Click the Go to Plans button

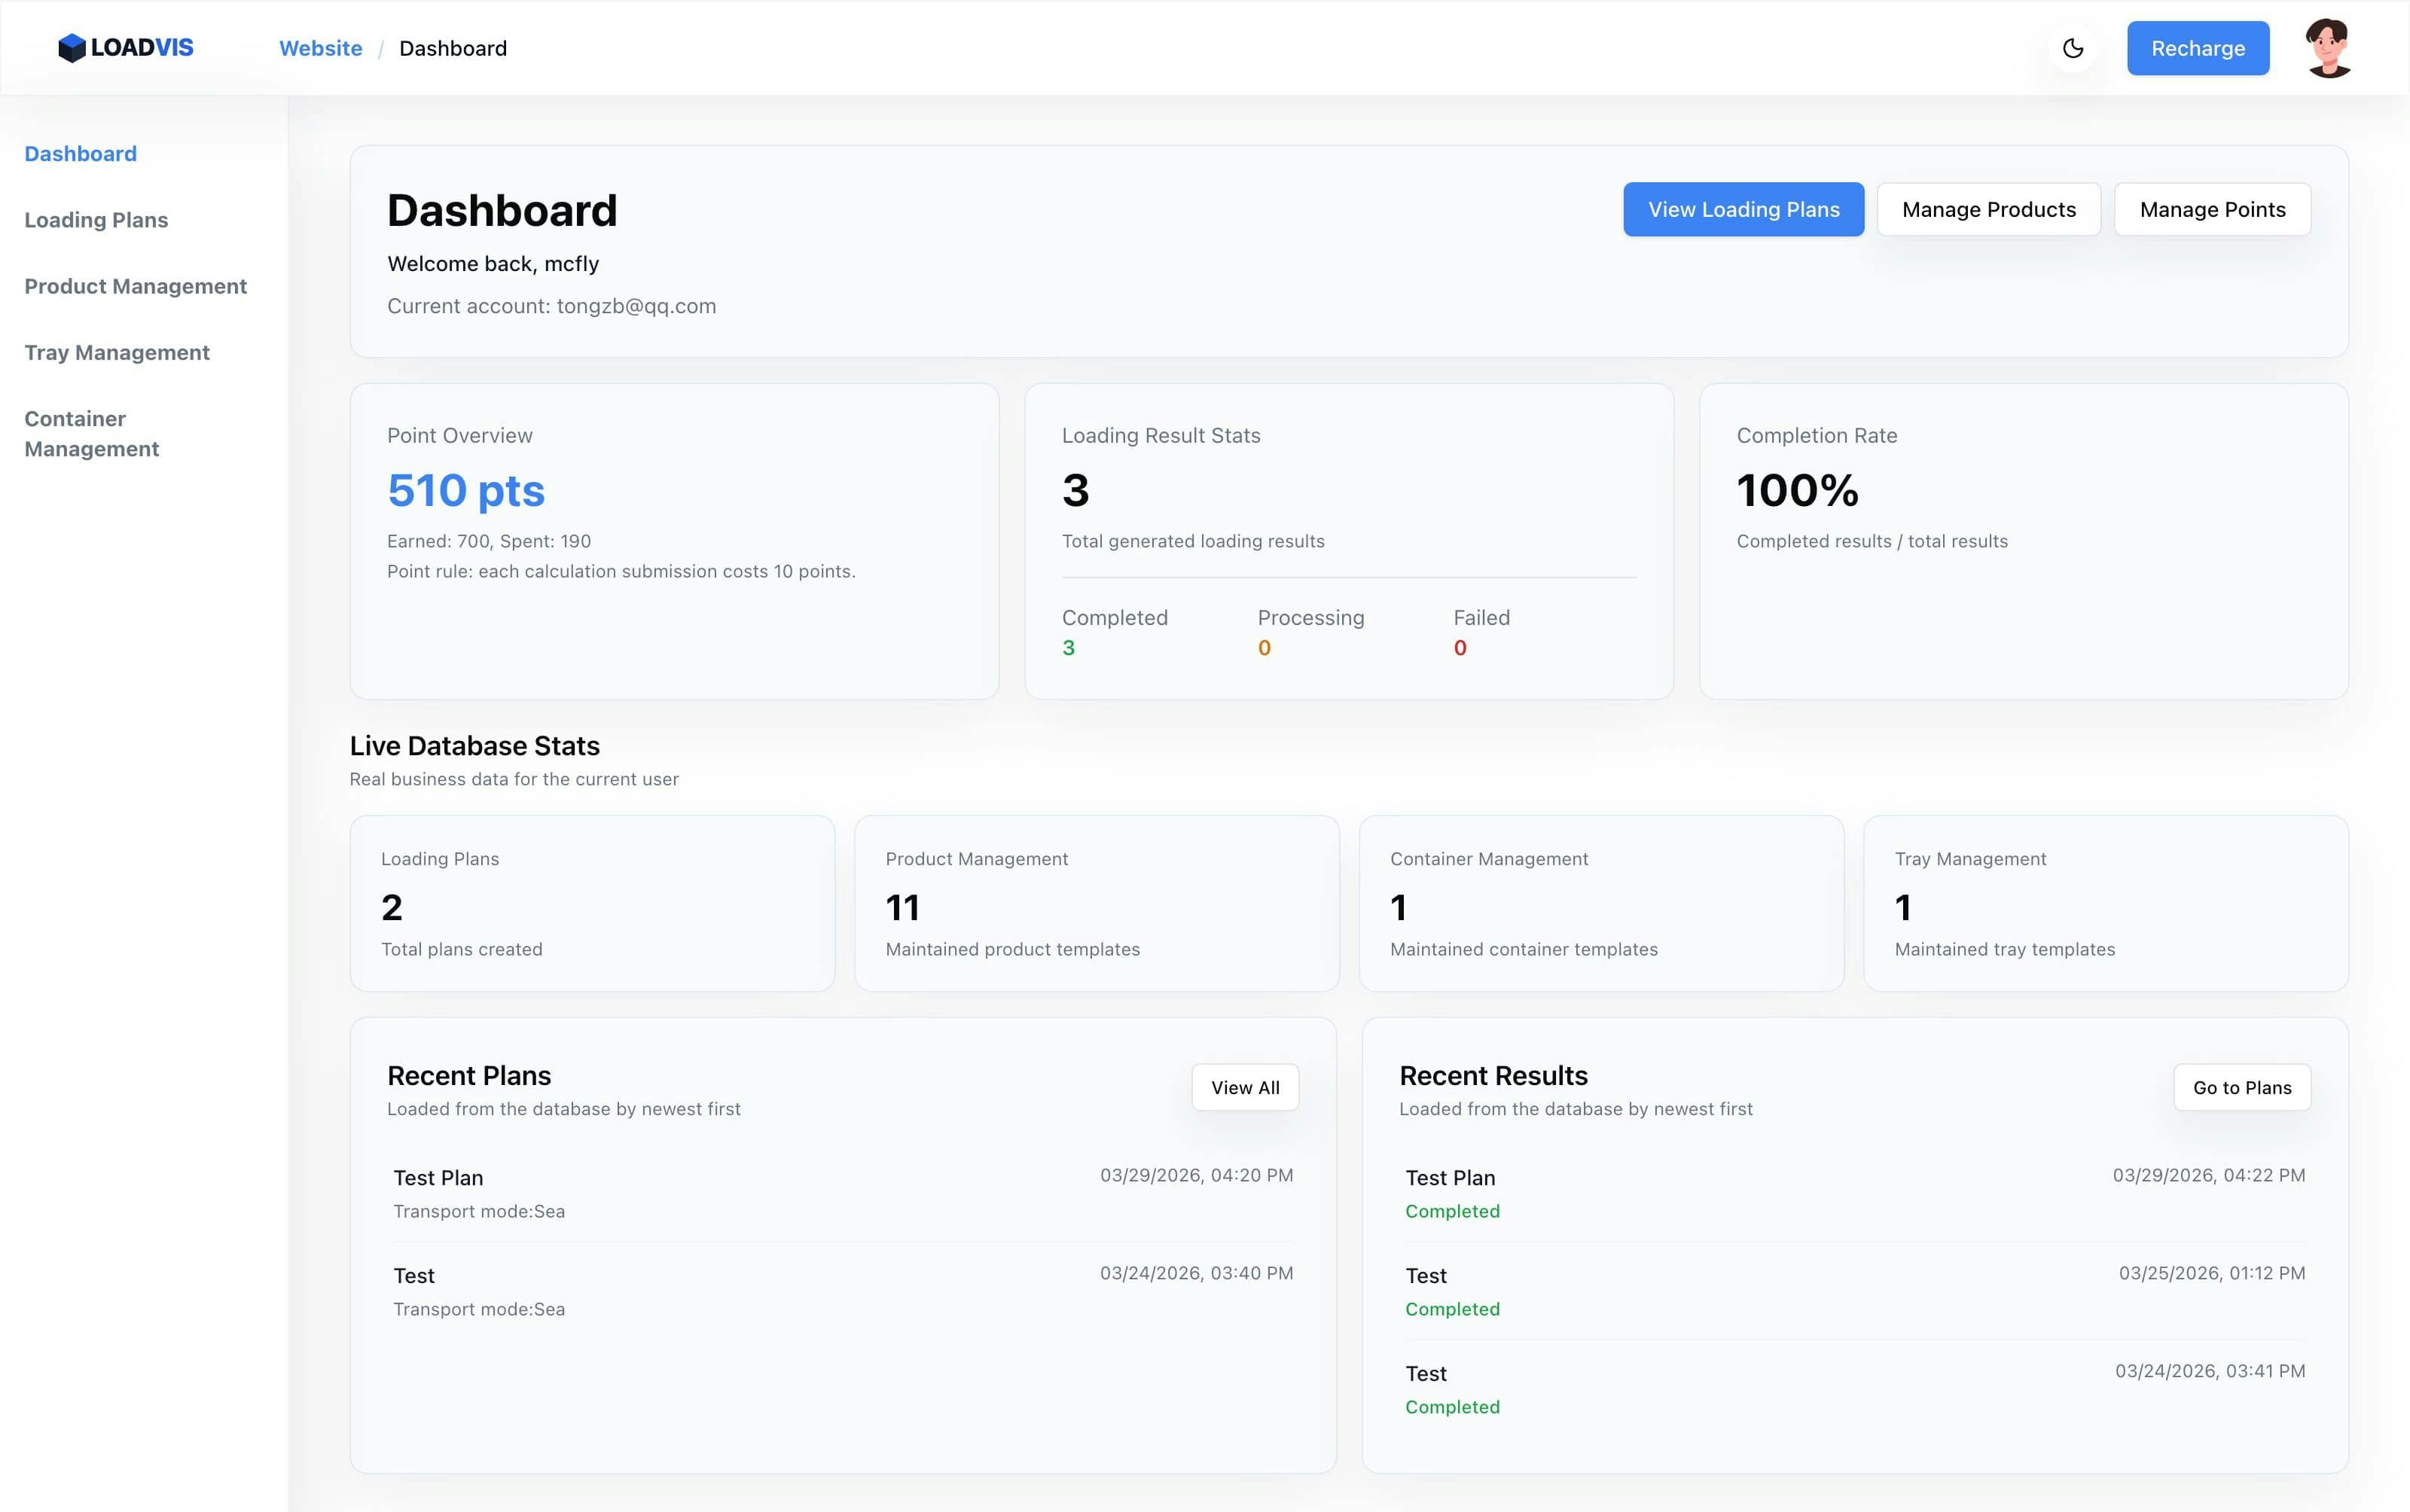(2241, 1087)
